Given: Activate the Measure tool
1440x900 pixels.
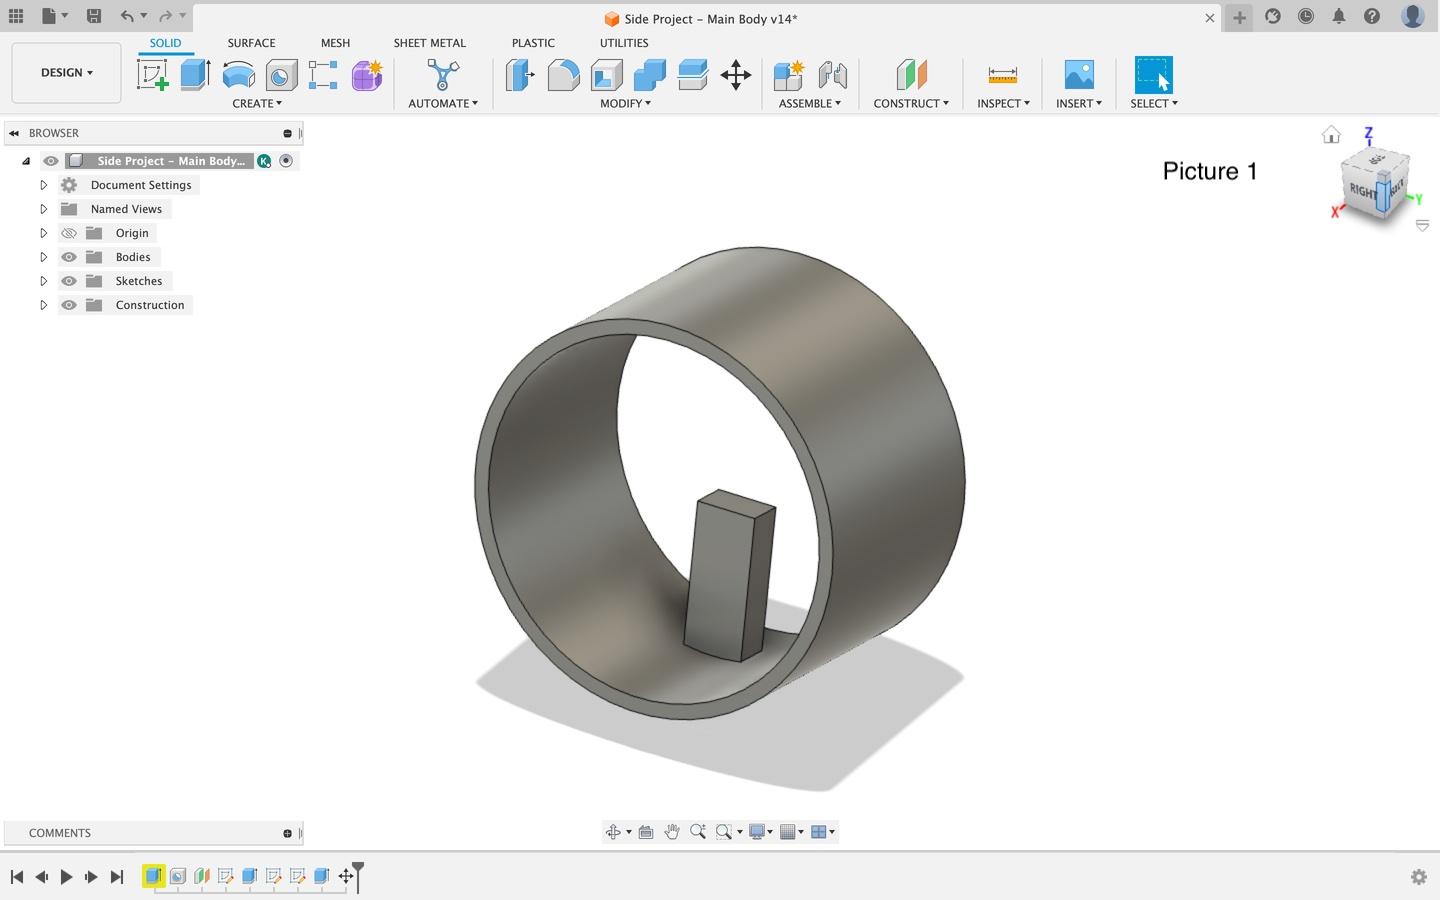Looking at the screenshot, I should (1002, 75).
